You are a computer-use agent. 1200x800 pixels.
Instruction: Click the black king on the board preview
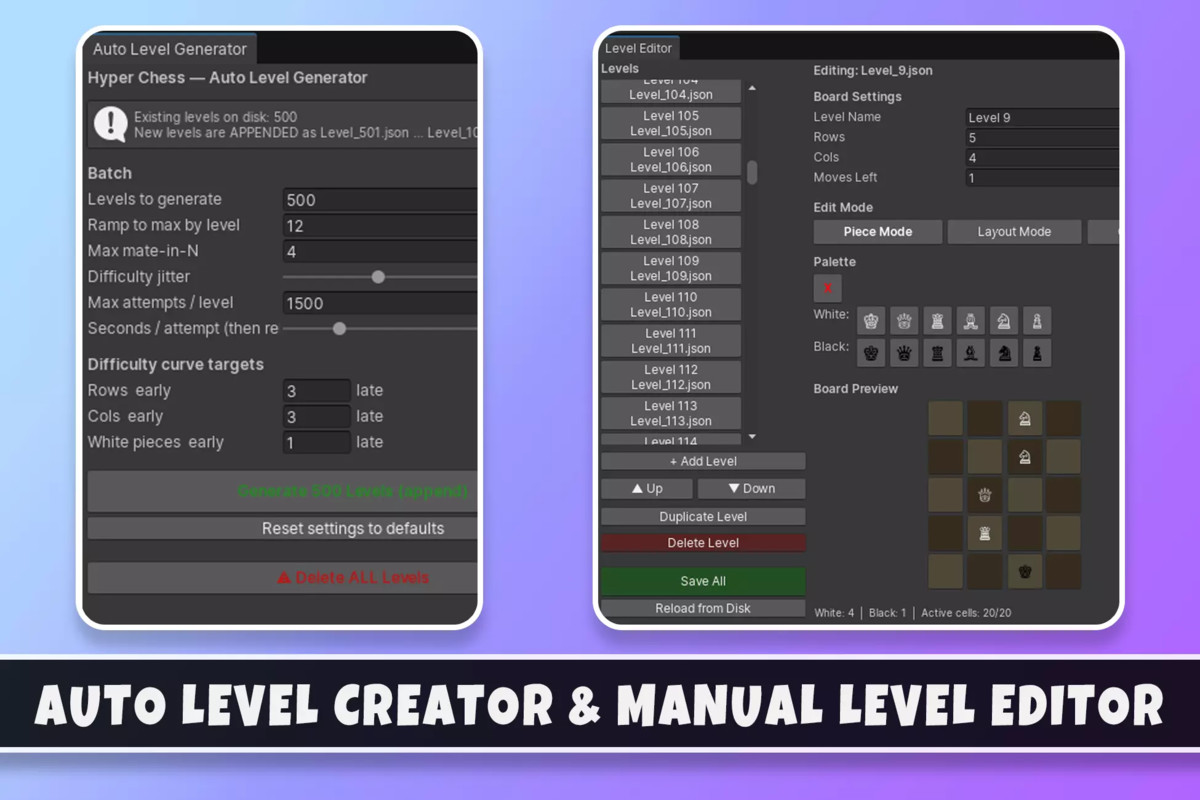pos(1025,572)
